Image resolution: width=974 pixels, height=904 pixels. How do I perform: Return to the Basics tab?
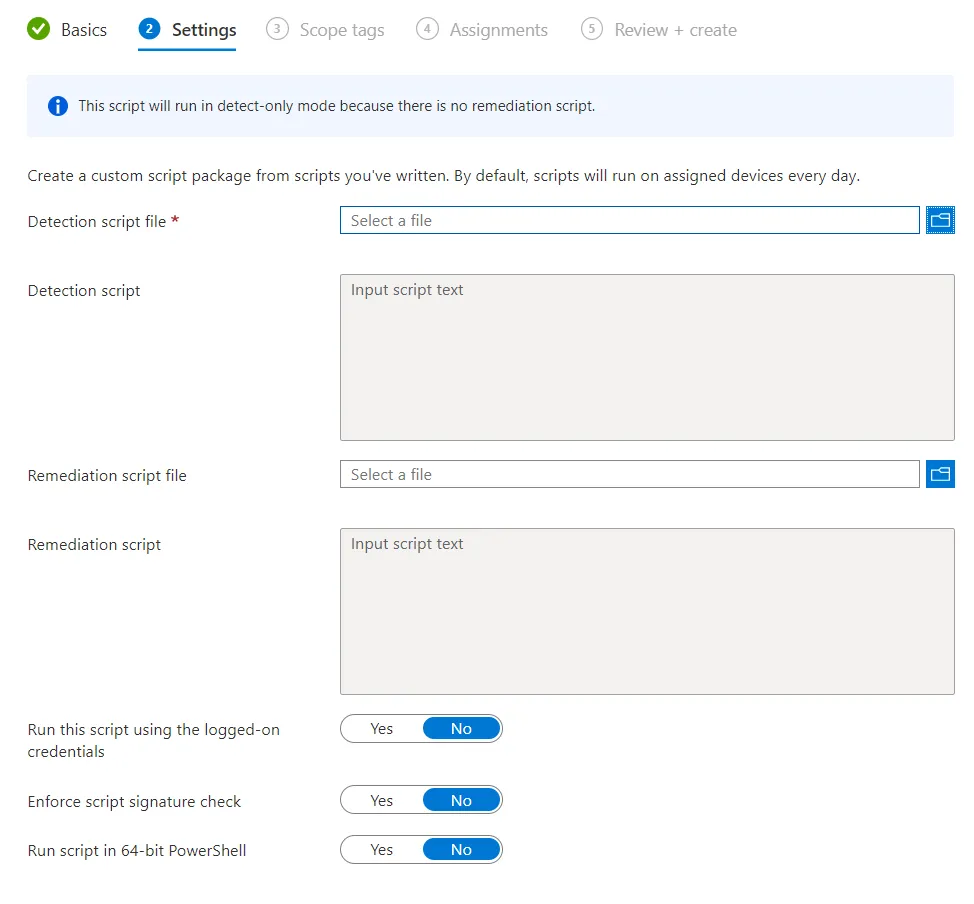tap(84, 30)
